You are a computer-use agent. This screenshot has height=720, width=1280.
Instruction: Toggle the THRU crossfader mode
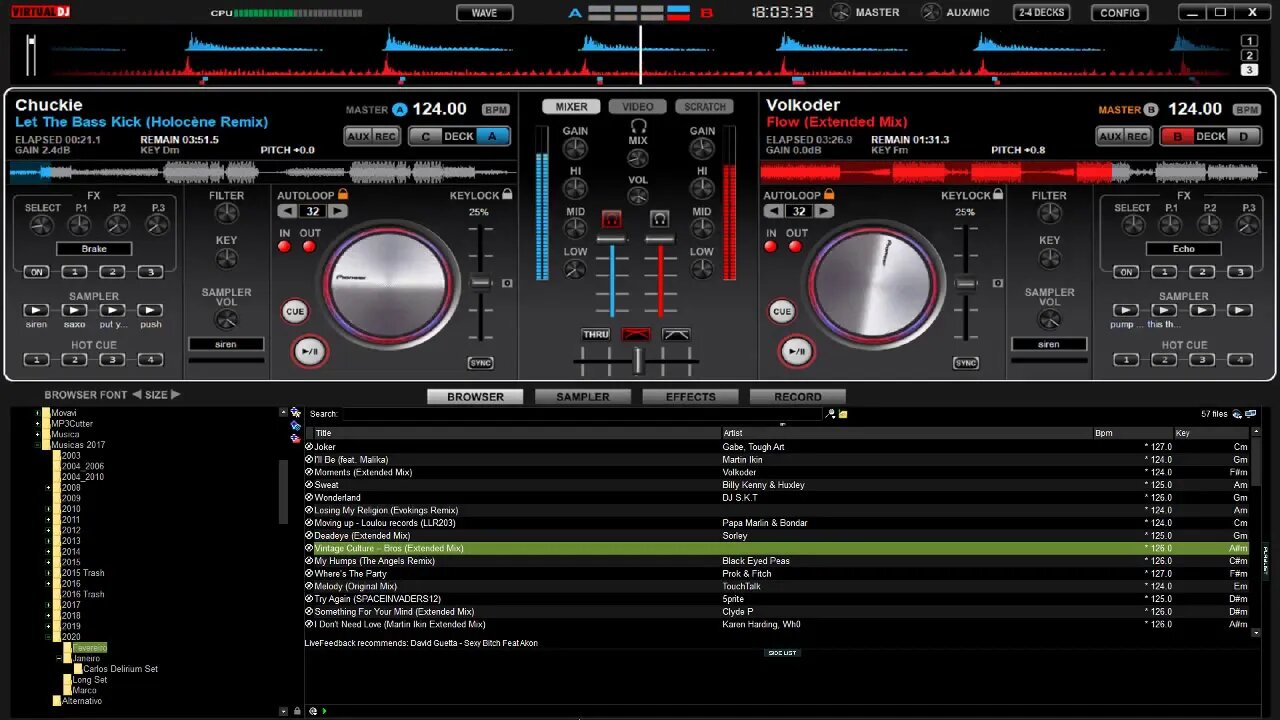tap(596, 335)
